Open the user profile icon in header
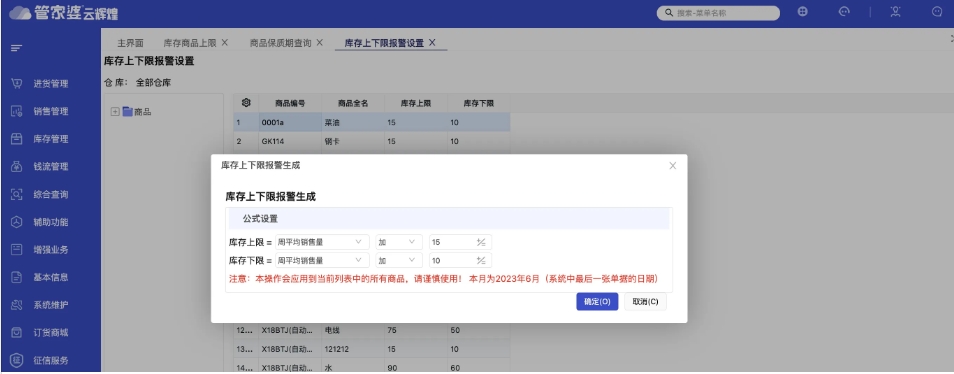This screenshot has width=954, height=374. (x=896, y=12)
